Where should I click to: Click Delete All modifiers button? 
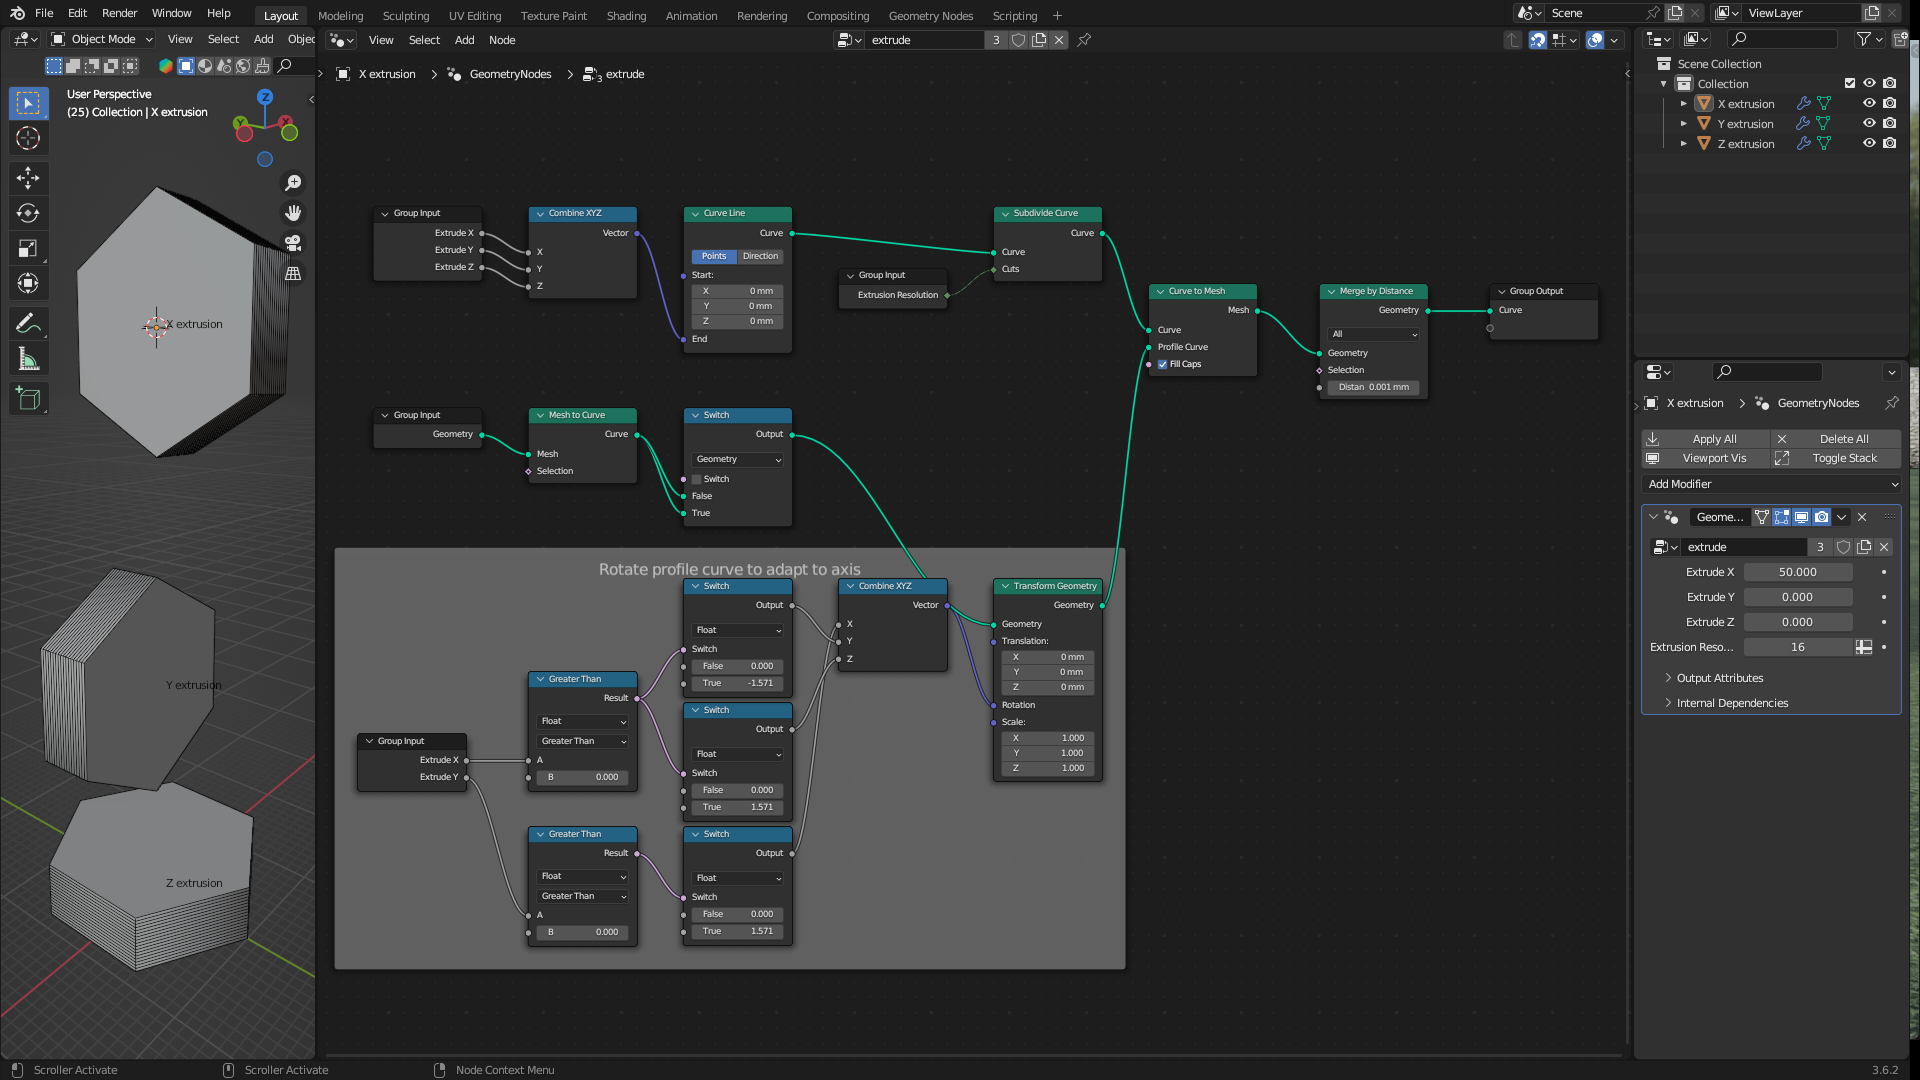pyautogui.click(x=1836, y=439)
